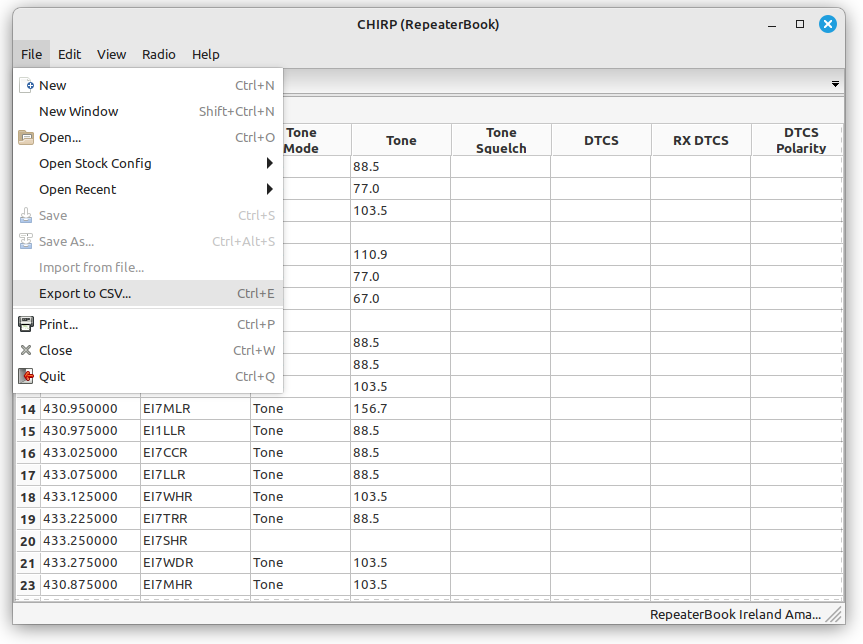Select row number 23 header
The image size is (863, 644).
tap(28, 585)
